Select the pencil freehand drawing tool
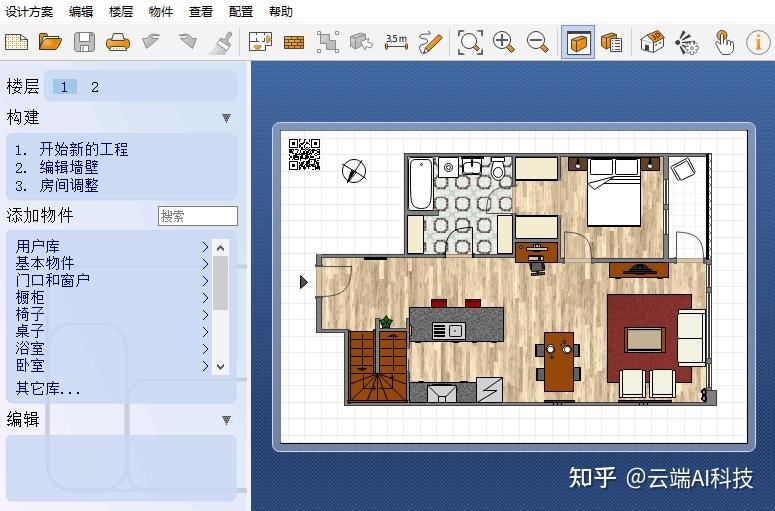 pyautogui.click(x=430, y=43)
